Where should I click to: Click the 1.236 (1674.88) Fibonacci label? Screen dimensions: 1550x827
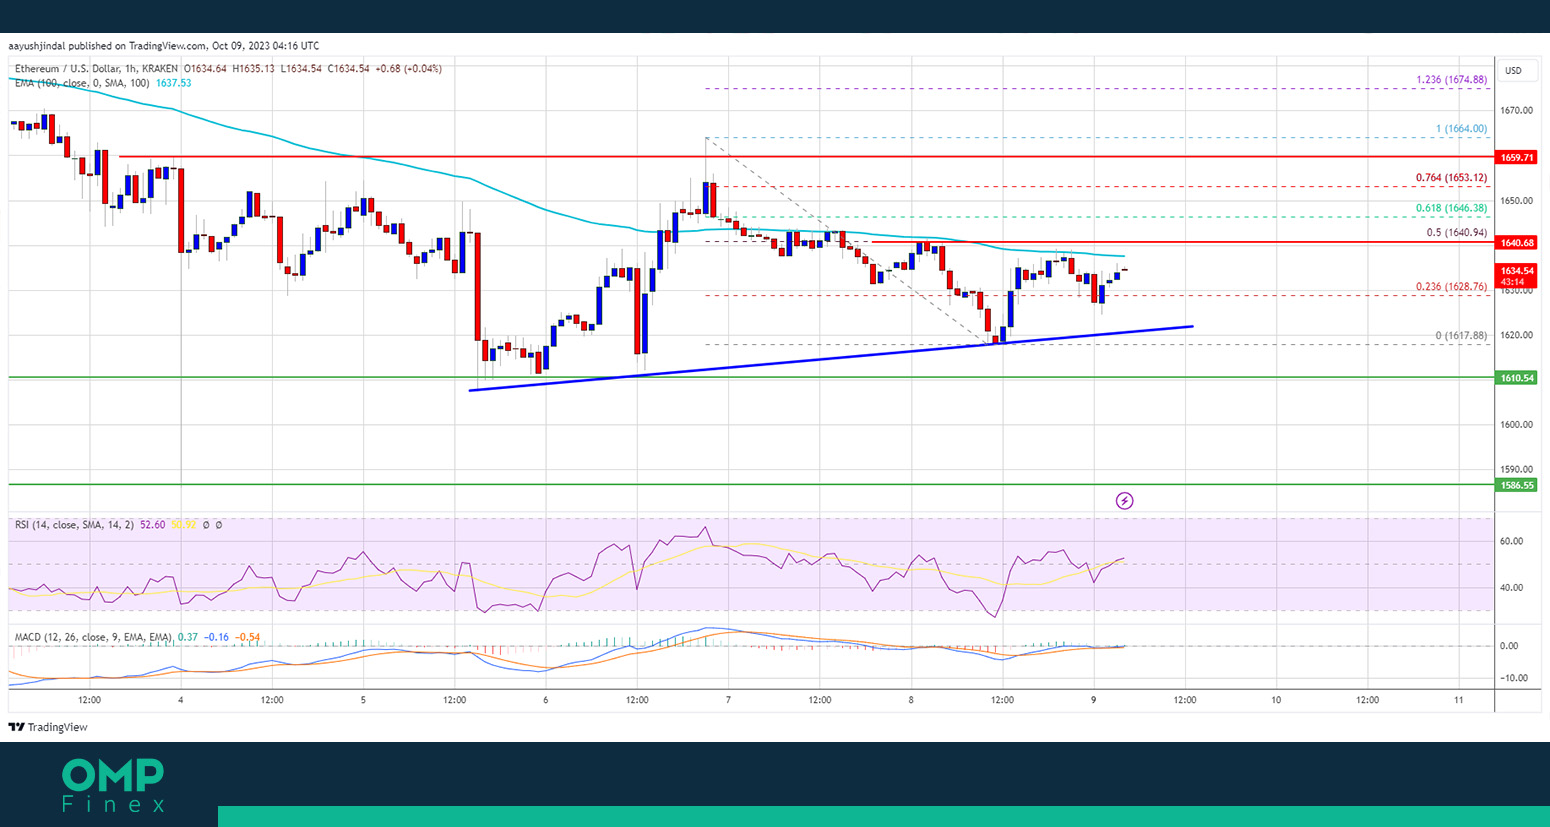[x=1452, y=80]
